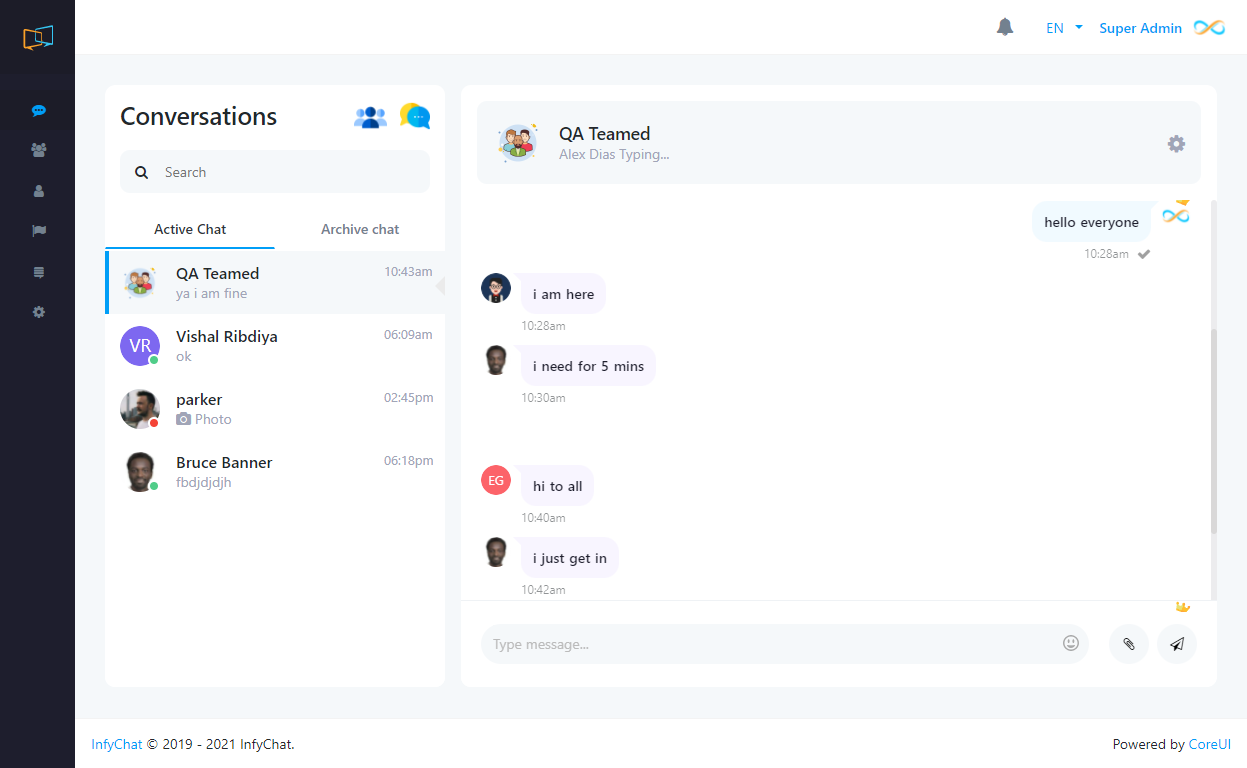
Task: Select the Active Chat tab
Action: pos(190,229)
